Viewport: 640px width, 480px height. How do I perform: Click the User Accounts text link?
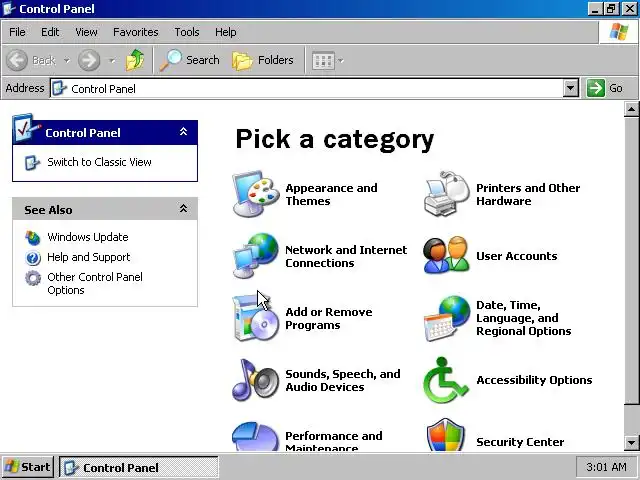pos(517,256)
